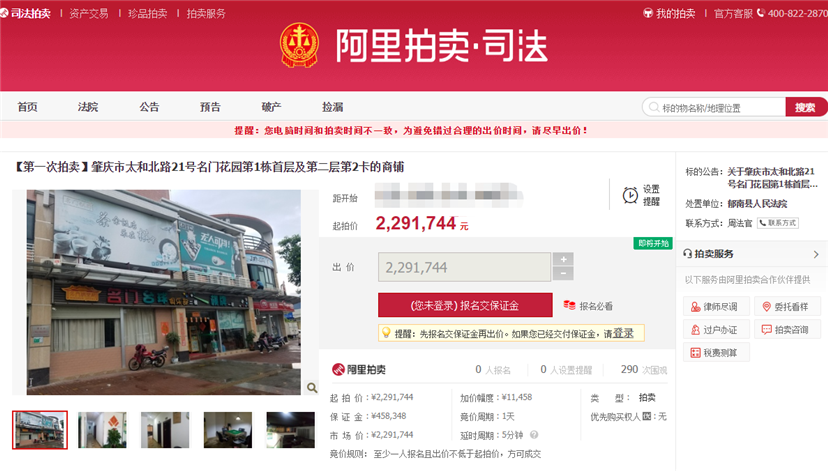Click the court emblem logo

coord(299,45)
